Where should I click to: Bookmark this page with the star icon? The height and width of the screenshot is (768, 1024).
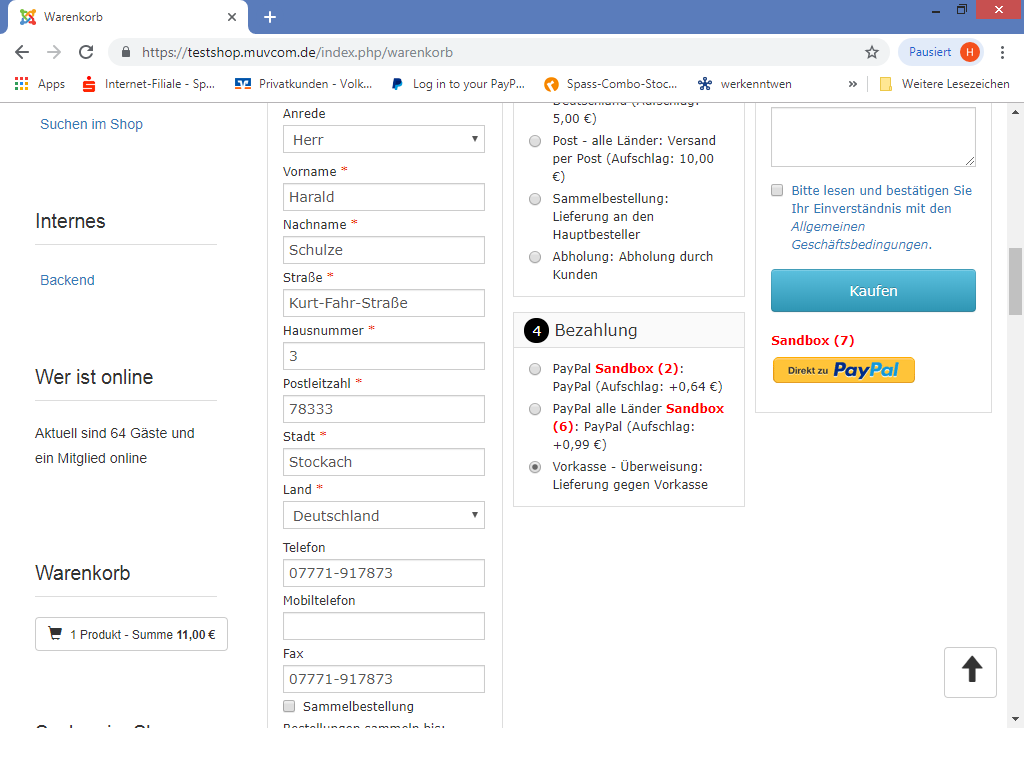point(871,52)
